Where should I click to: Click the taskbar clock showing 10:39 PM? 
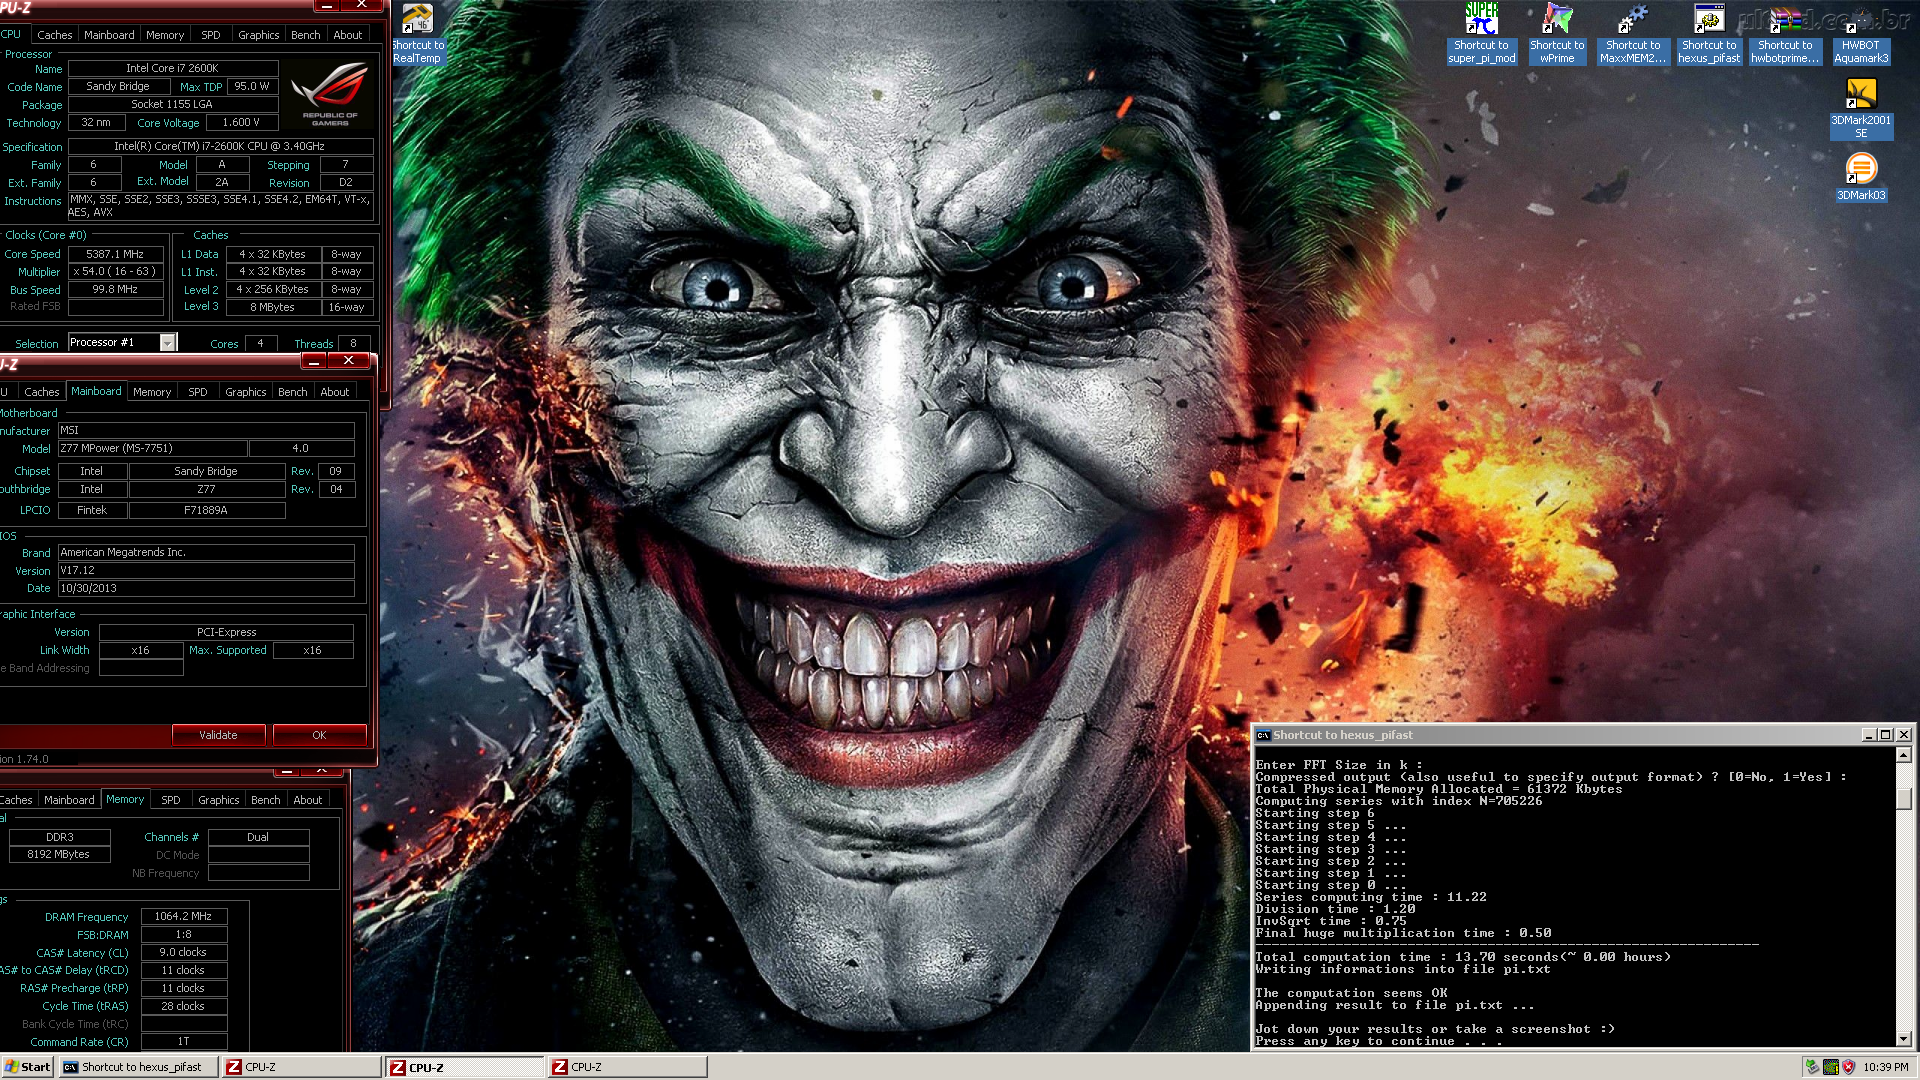[x=1885, y=1067]
